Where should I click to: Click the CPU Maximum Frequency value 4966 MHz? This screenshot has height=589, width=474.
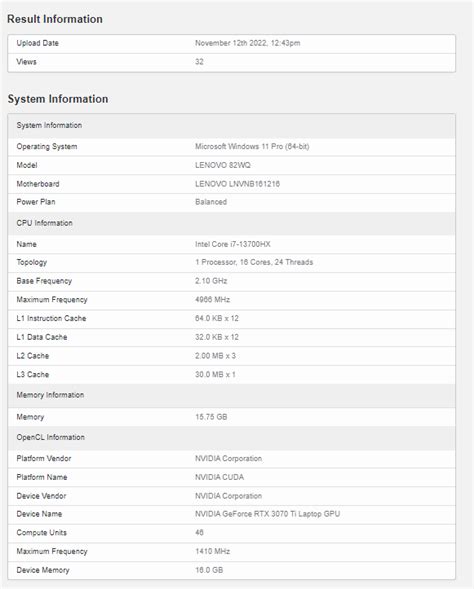[x=213, y=300]
